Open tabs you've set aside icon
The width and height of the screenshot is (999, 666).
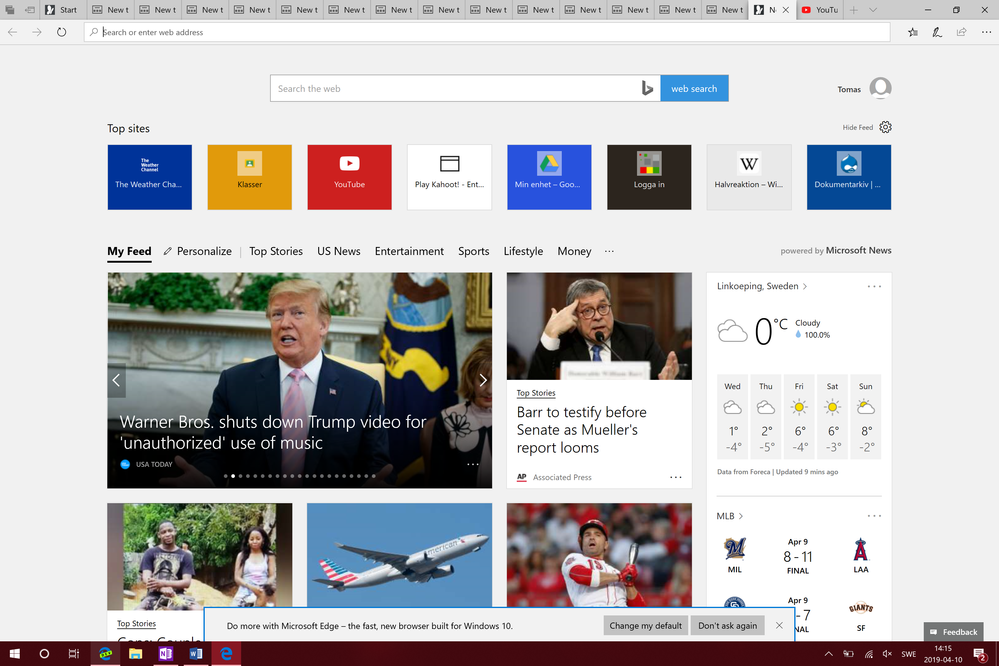pyautogui.click(x=10, y=10)
